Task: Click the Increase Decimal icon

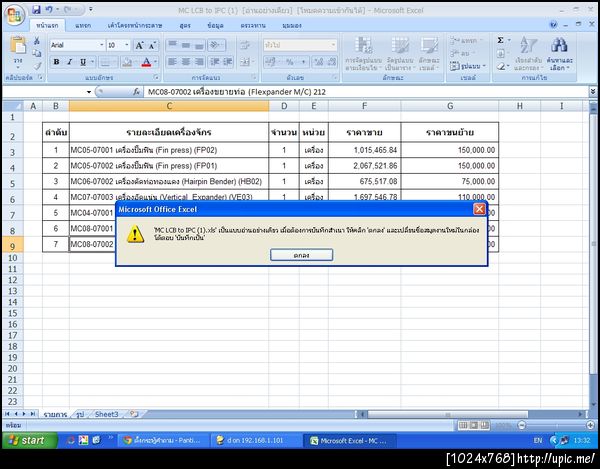Action: (x=318, y=62)
